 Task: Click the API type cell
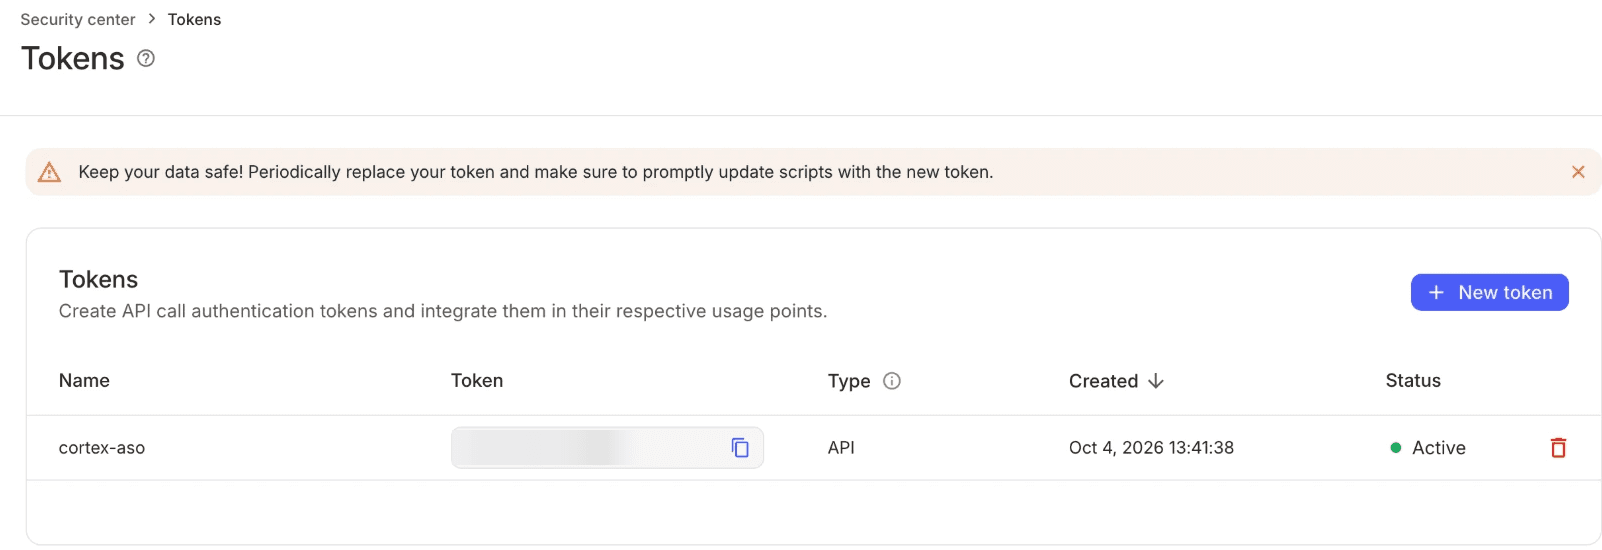(841, 448)
